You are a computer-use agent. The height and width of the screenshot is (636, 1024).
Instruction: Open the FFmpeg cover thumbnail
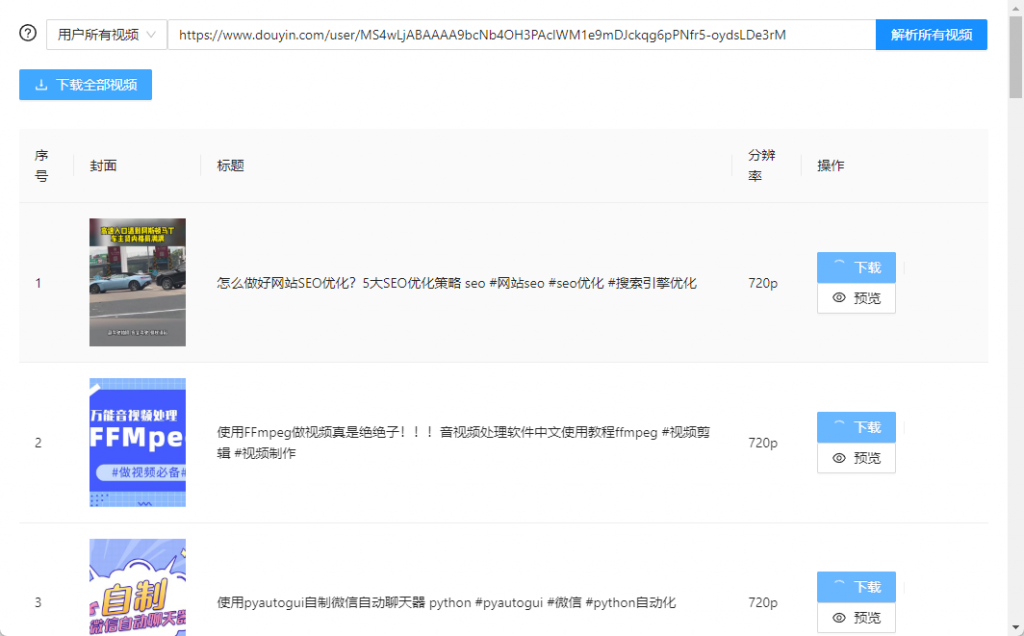click(137, 442)
